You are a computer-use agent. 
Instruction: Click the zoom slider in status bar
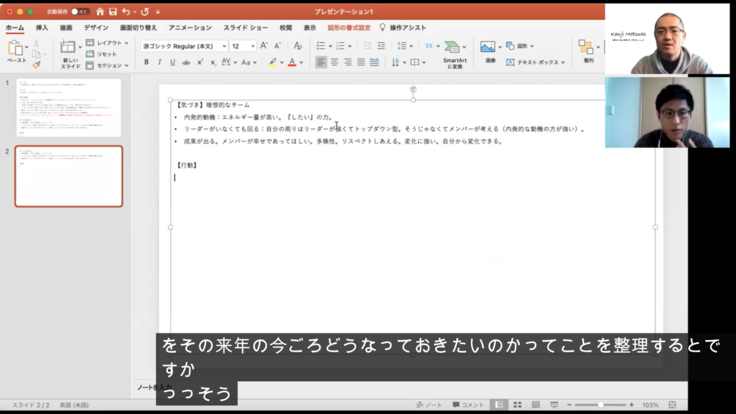coord(600,404)
